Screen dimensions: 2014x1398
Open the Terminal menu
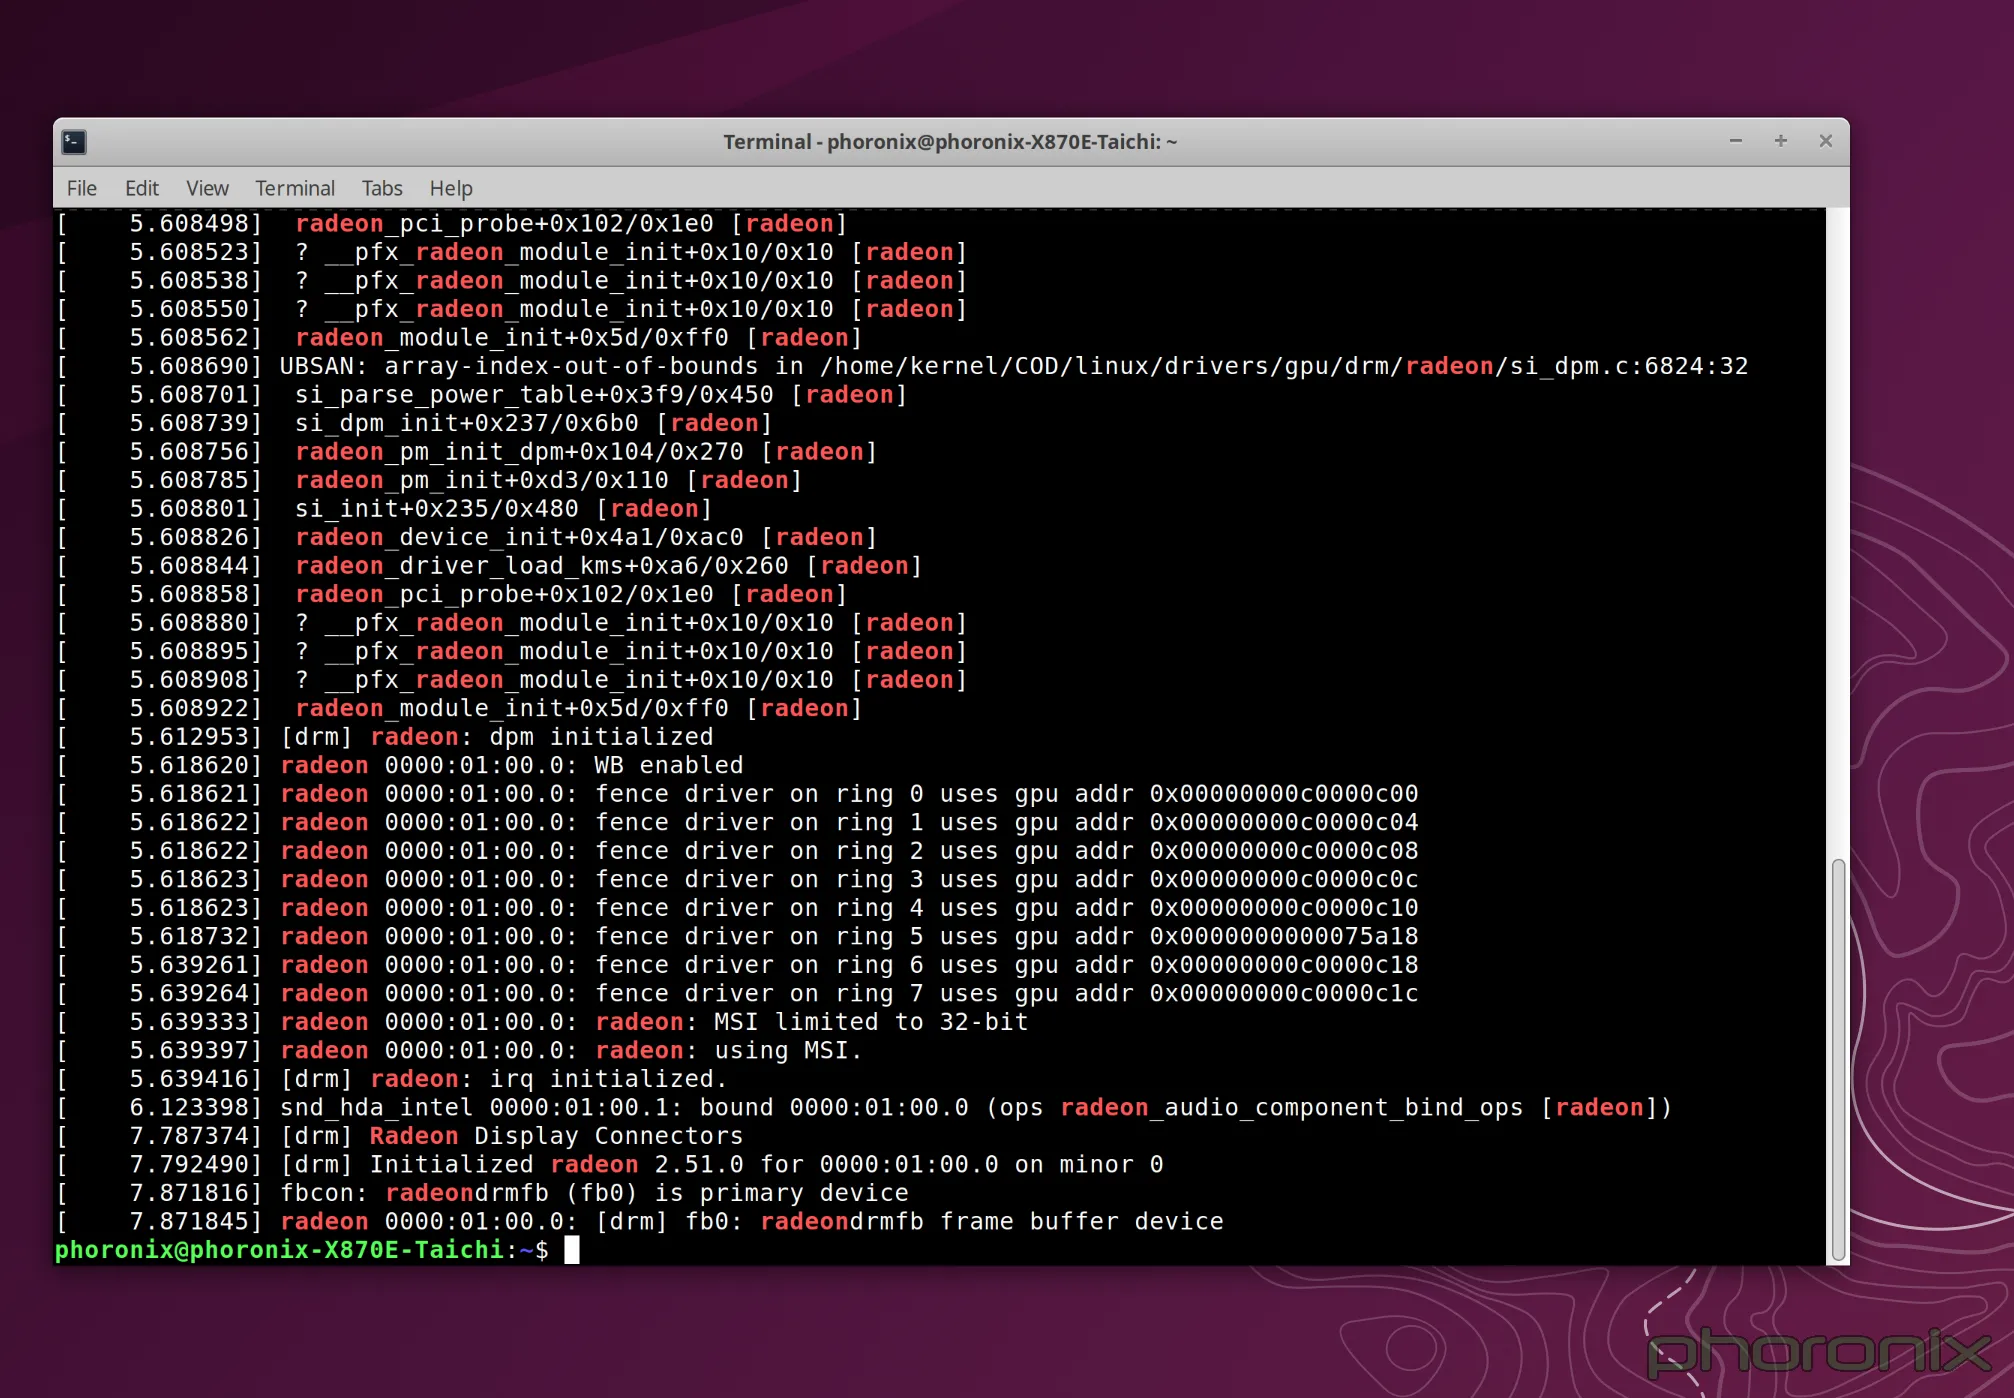click(x=294, y=188)
